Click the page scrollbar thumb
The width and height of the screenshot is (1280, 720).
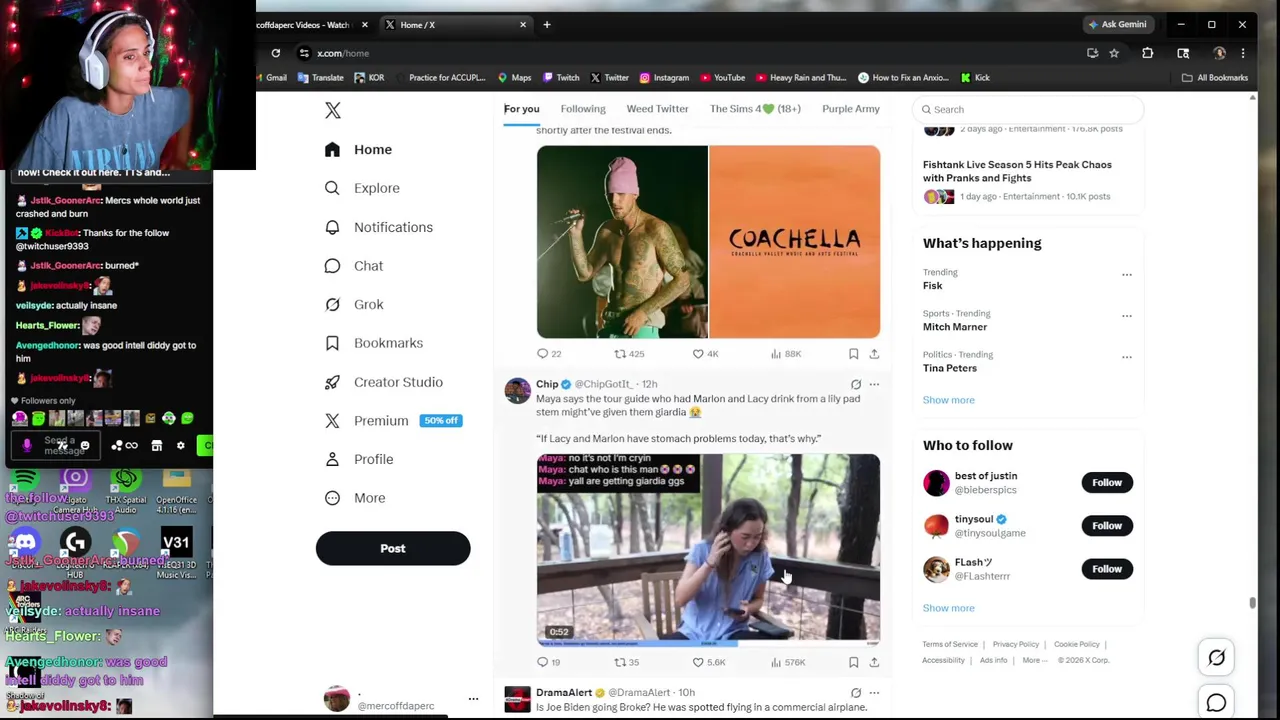pos(1252,602)
